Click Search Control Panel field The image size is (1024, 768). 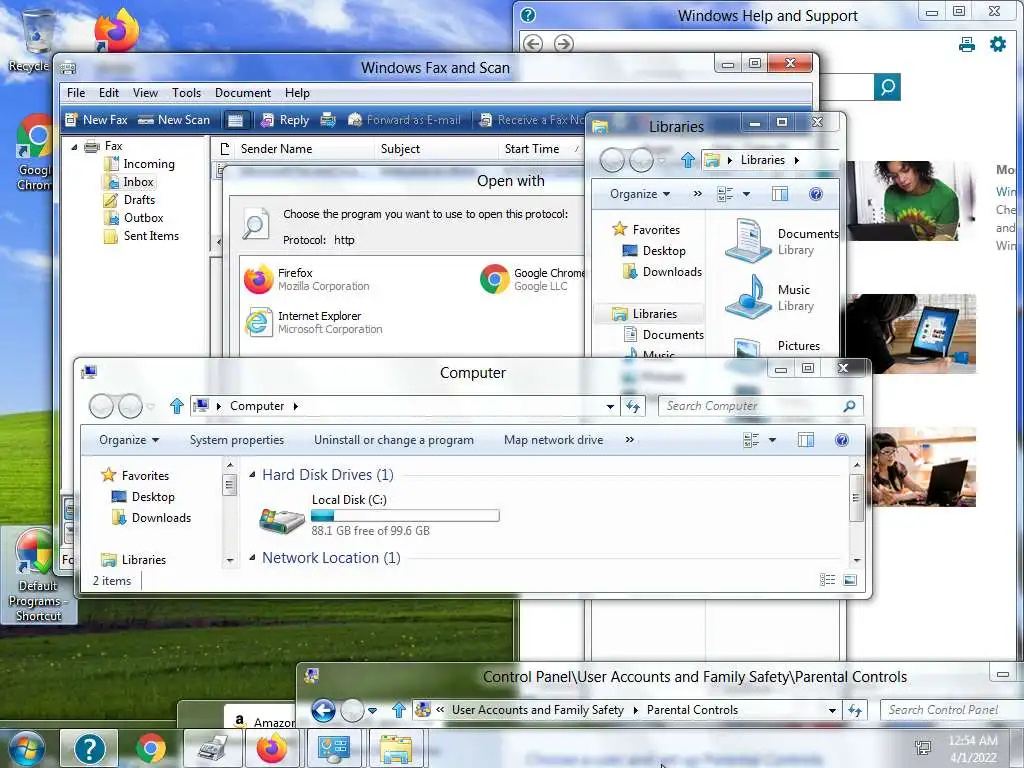[952, 710]
